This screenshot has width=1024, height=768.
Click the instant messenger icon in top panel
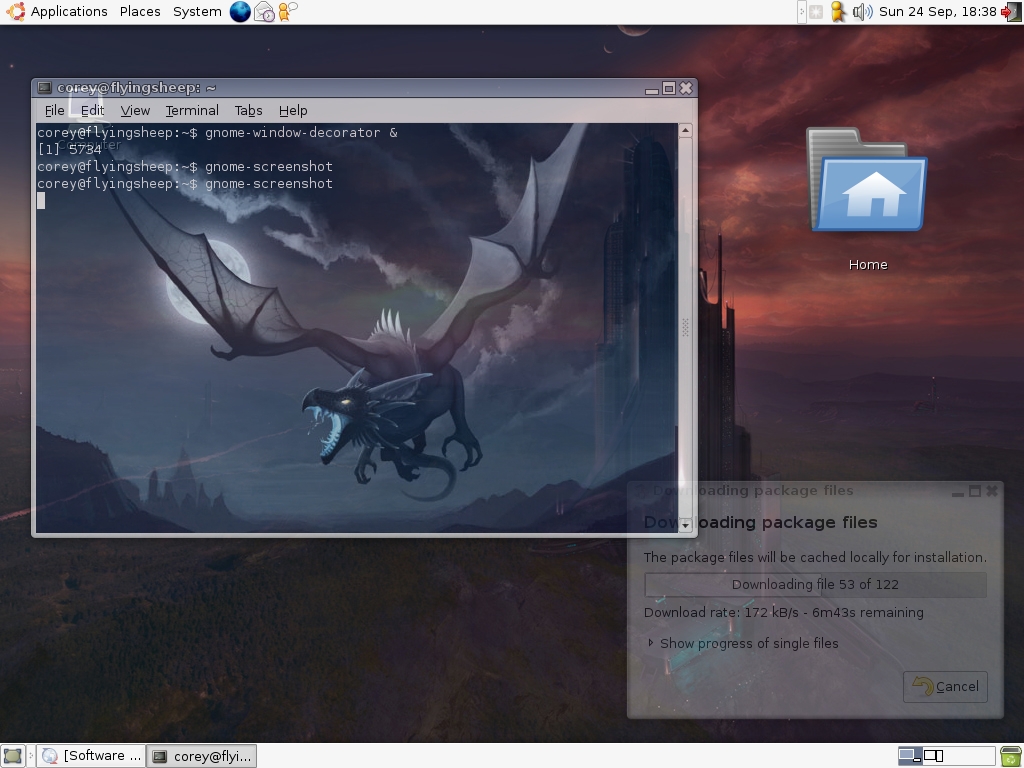click(287, 12)
